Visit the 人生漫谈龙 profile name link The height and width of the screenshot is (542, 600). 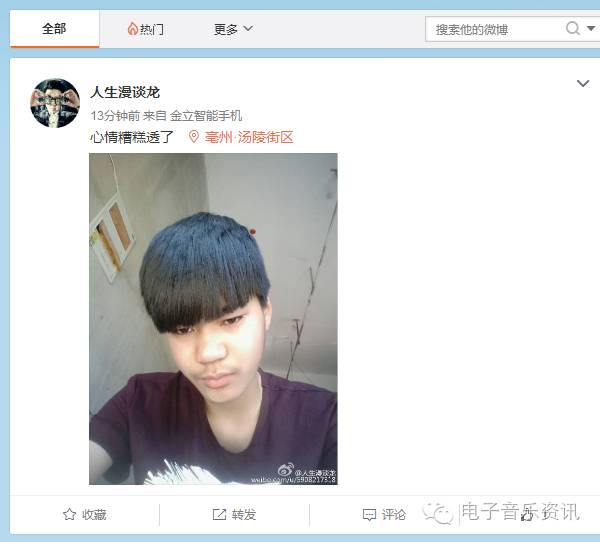(125, 92)
